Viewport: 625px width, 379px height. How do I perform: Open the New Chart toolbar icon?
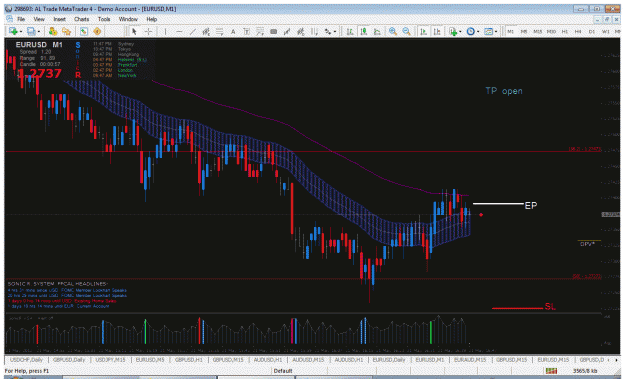click(13, 31)
